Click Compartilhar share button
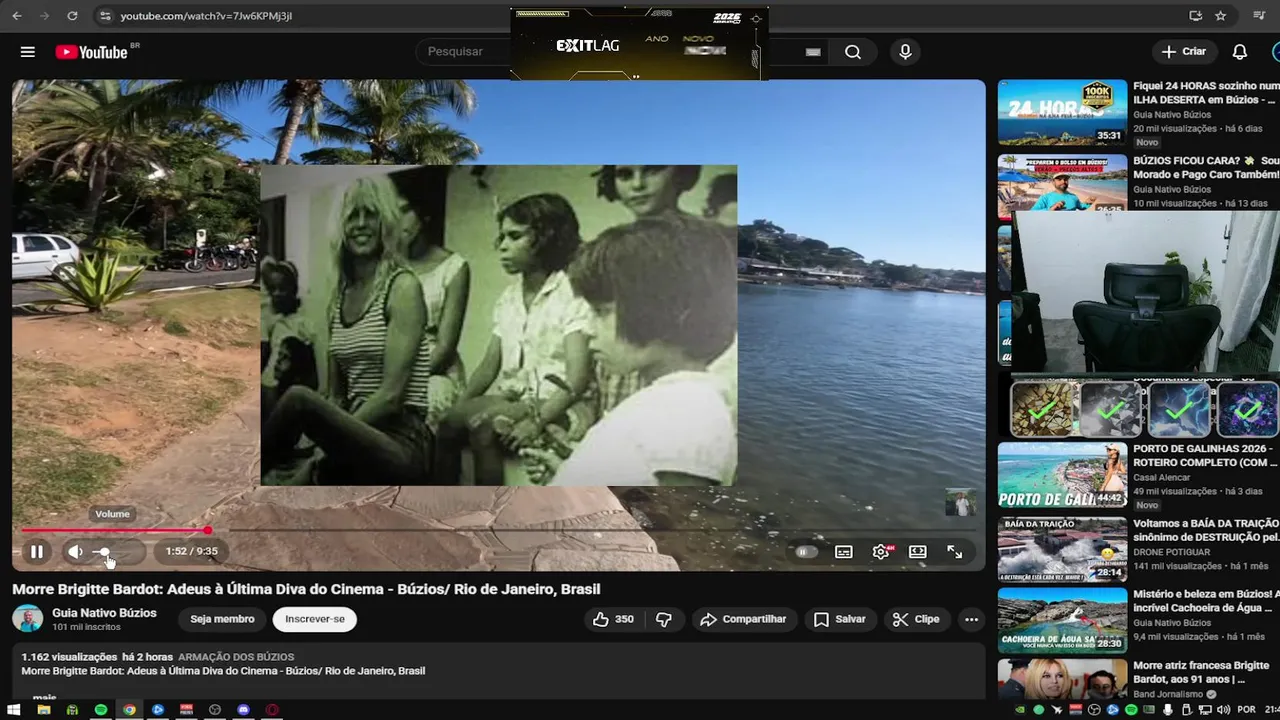Viewport: 1280px width, 720px height. point(743,619)
